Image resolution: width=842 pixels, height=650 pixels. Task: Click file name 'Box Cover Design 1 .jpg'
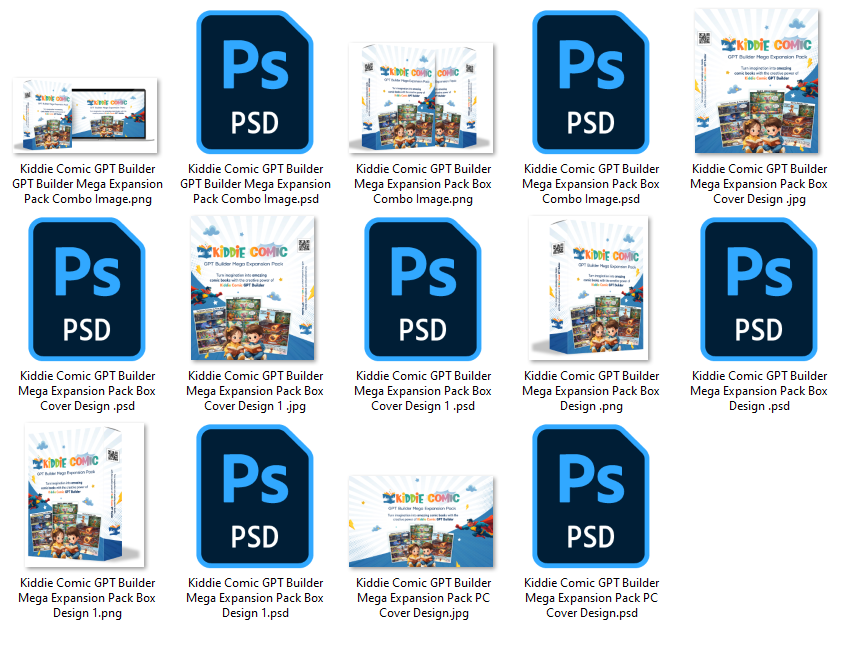coord(255,391)
